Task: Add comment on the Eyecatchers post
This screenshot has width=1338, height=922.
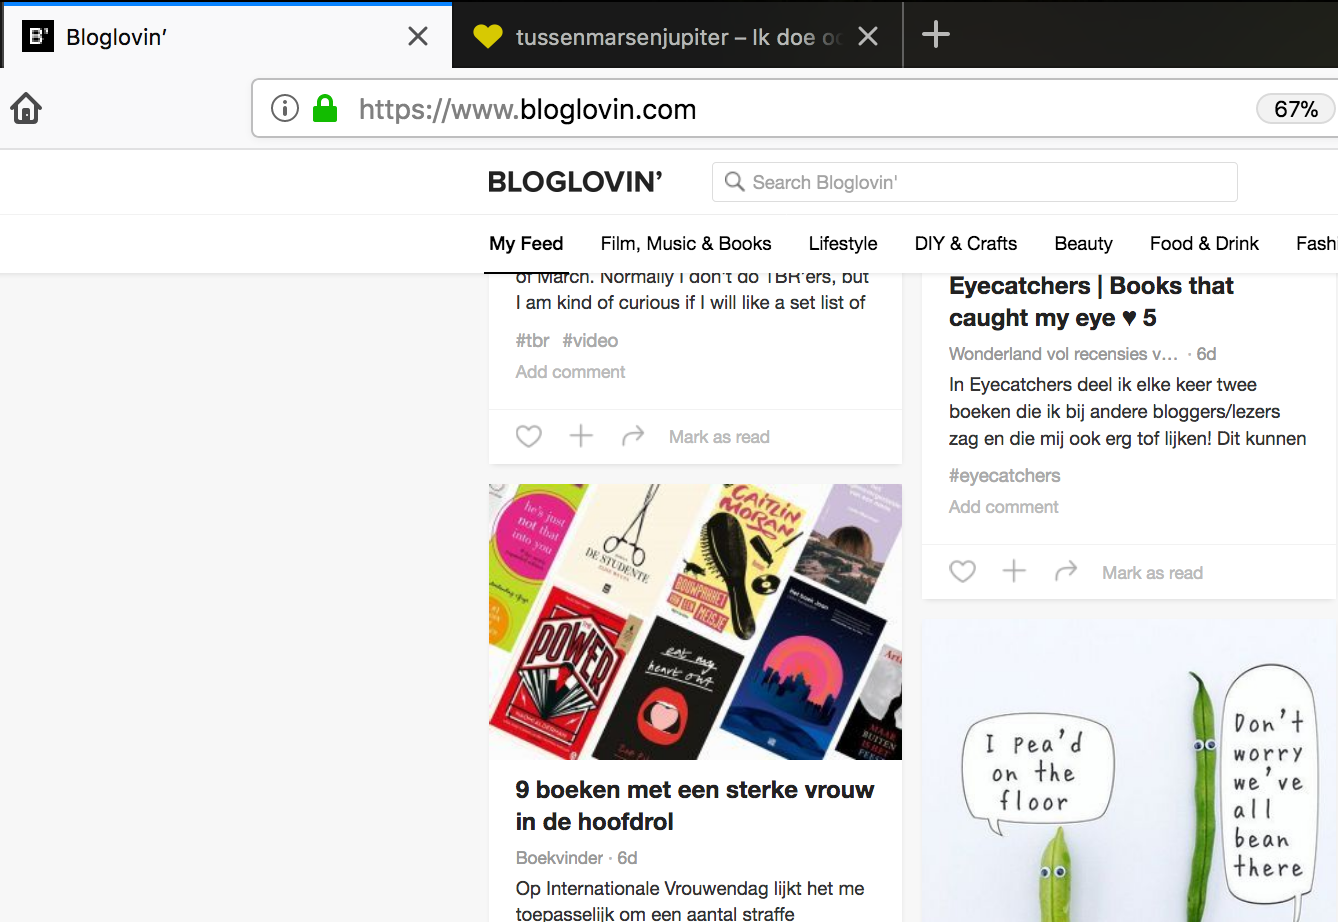Action: click(x=1004, y=507)
